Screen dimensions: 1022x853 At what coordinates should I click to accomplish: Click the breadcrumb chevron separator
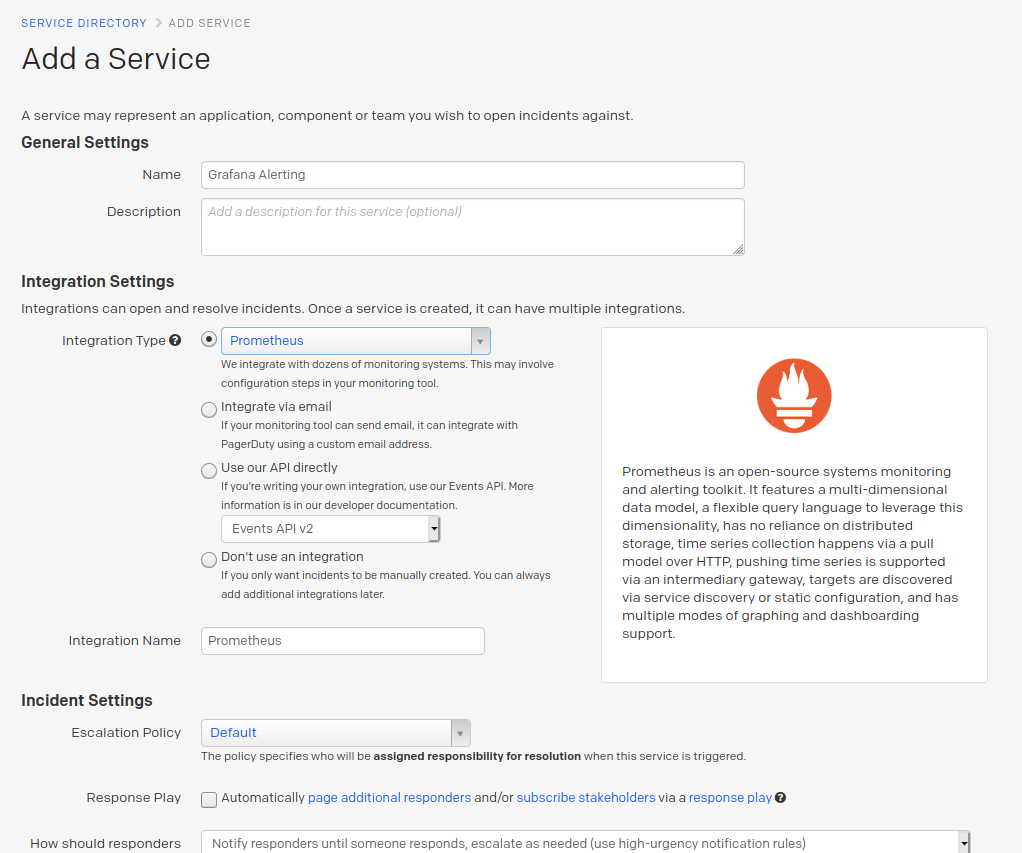158,23
